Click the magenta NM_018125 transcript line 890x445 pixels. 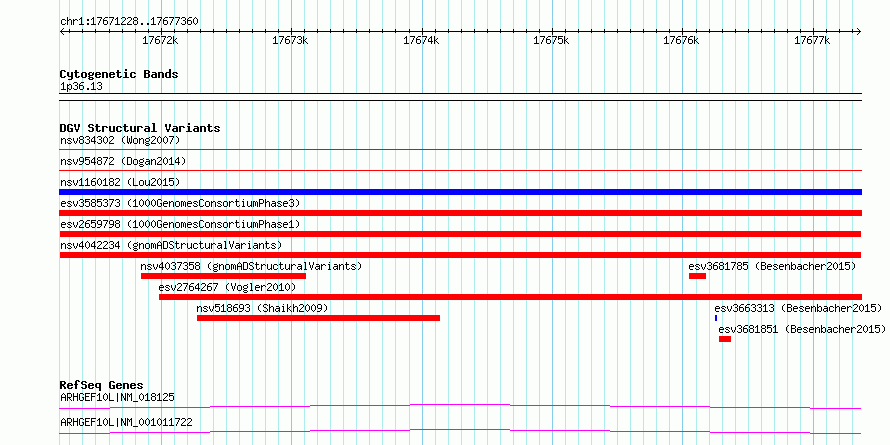pyautogui.click(x=460, y=406)
